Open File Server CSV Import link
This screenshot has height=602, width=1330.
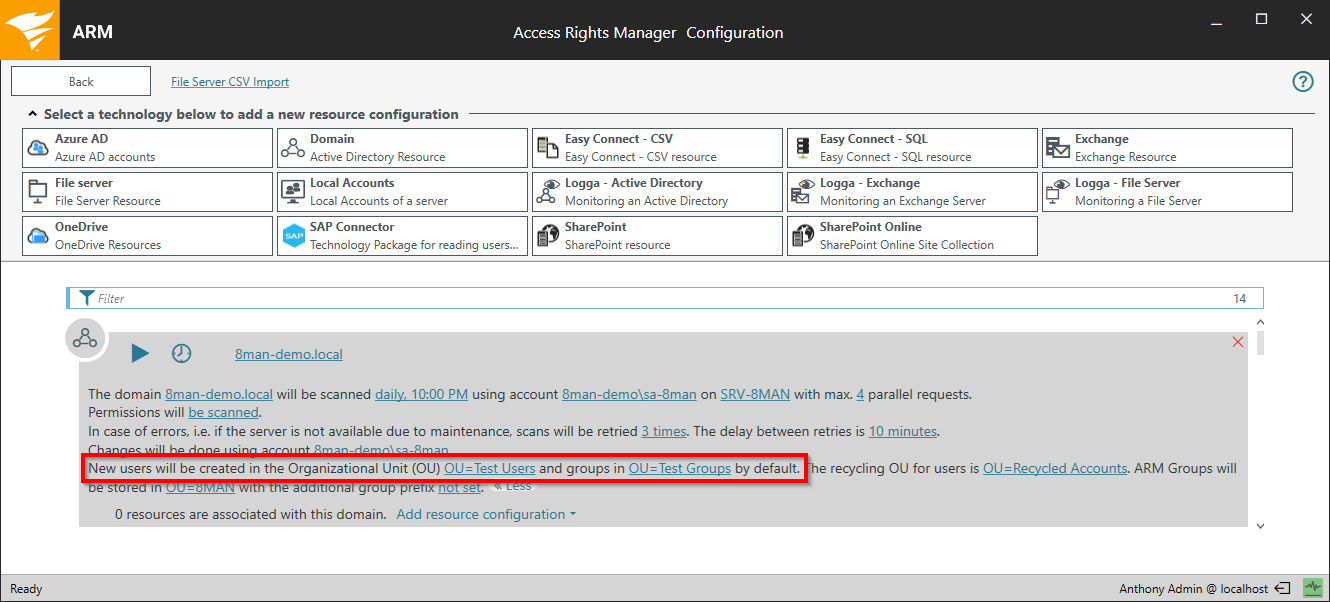[230, 82]
